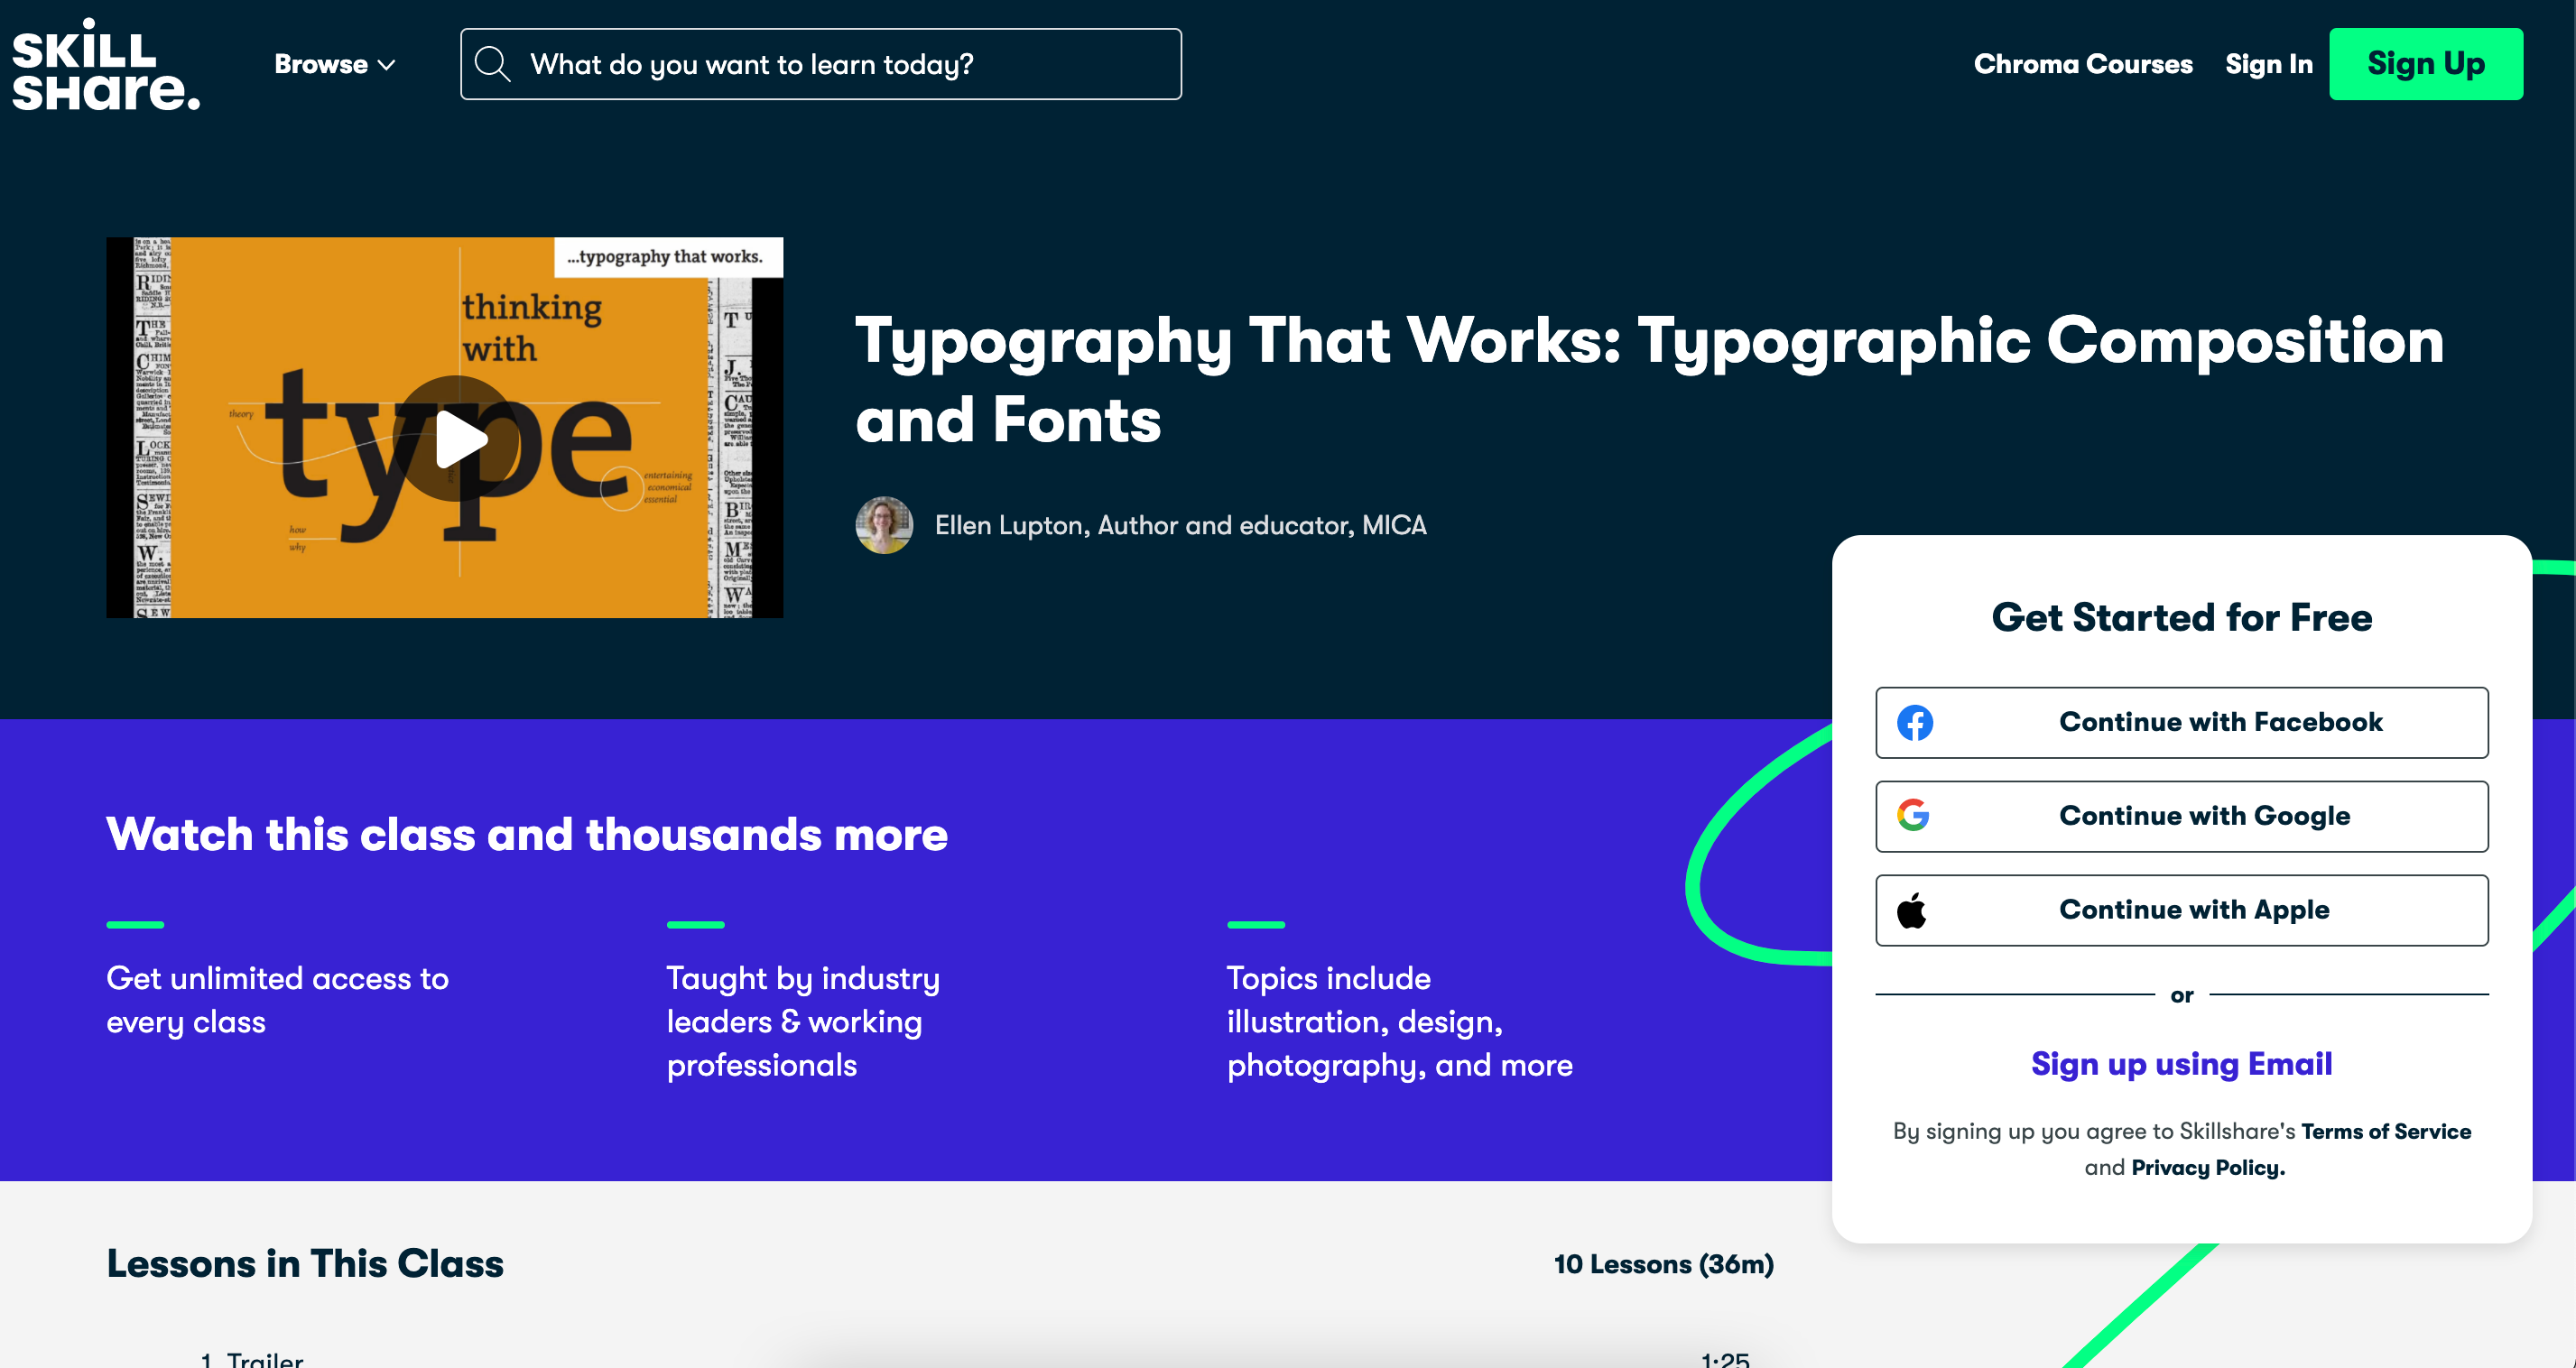Play the class trailer video

[456, 438]
